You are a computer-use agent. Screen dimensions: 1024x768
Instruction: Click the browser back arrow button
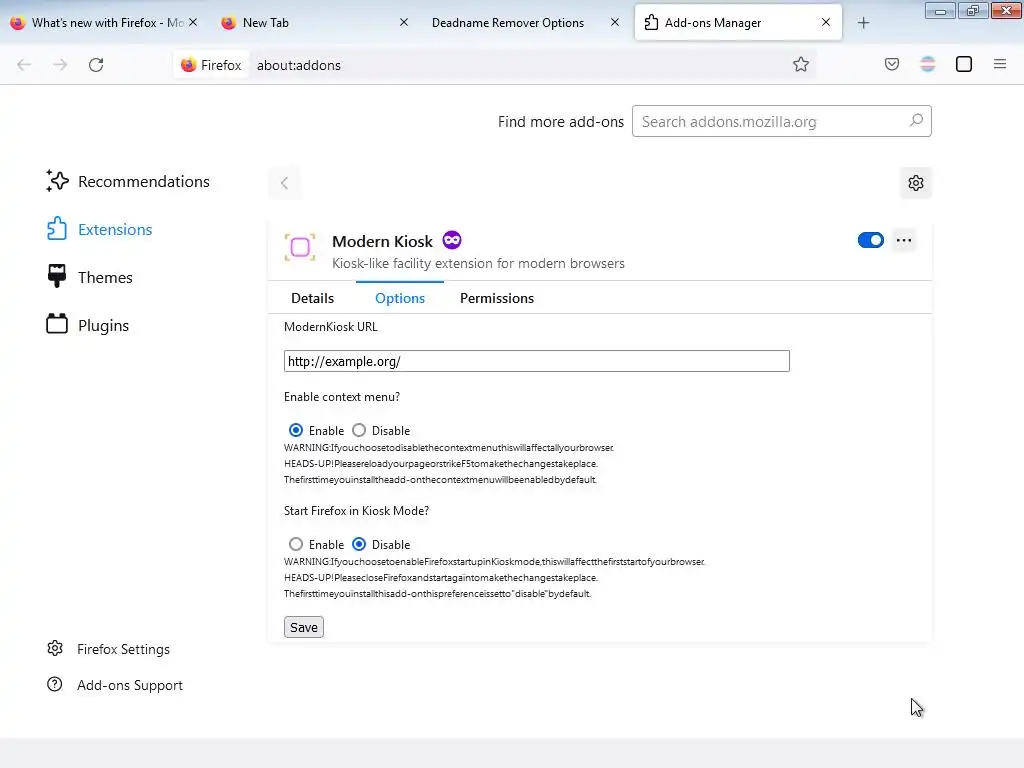point(24,65)
